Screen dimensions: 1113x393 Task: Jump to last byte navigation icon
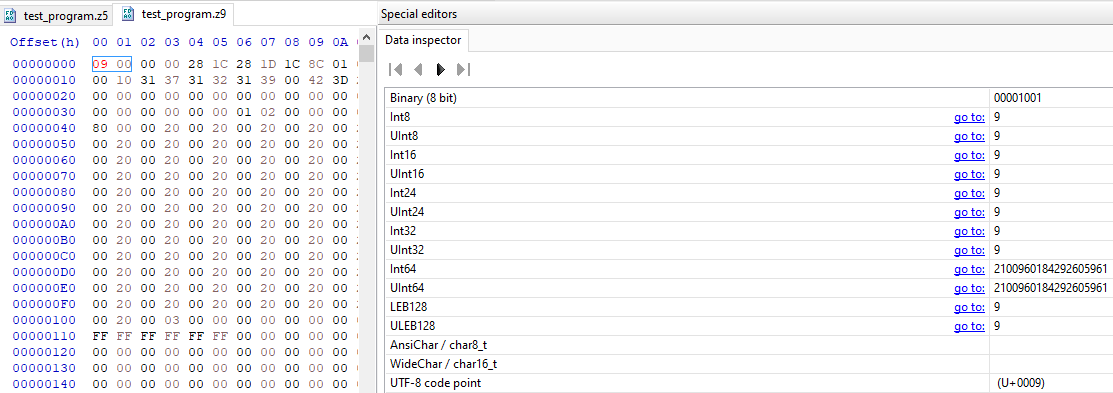point(464,70)
